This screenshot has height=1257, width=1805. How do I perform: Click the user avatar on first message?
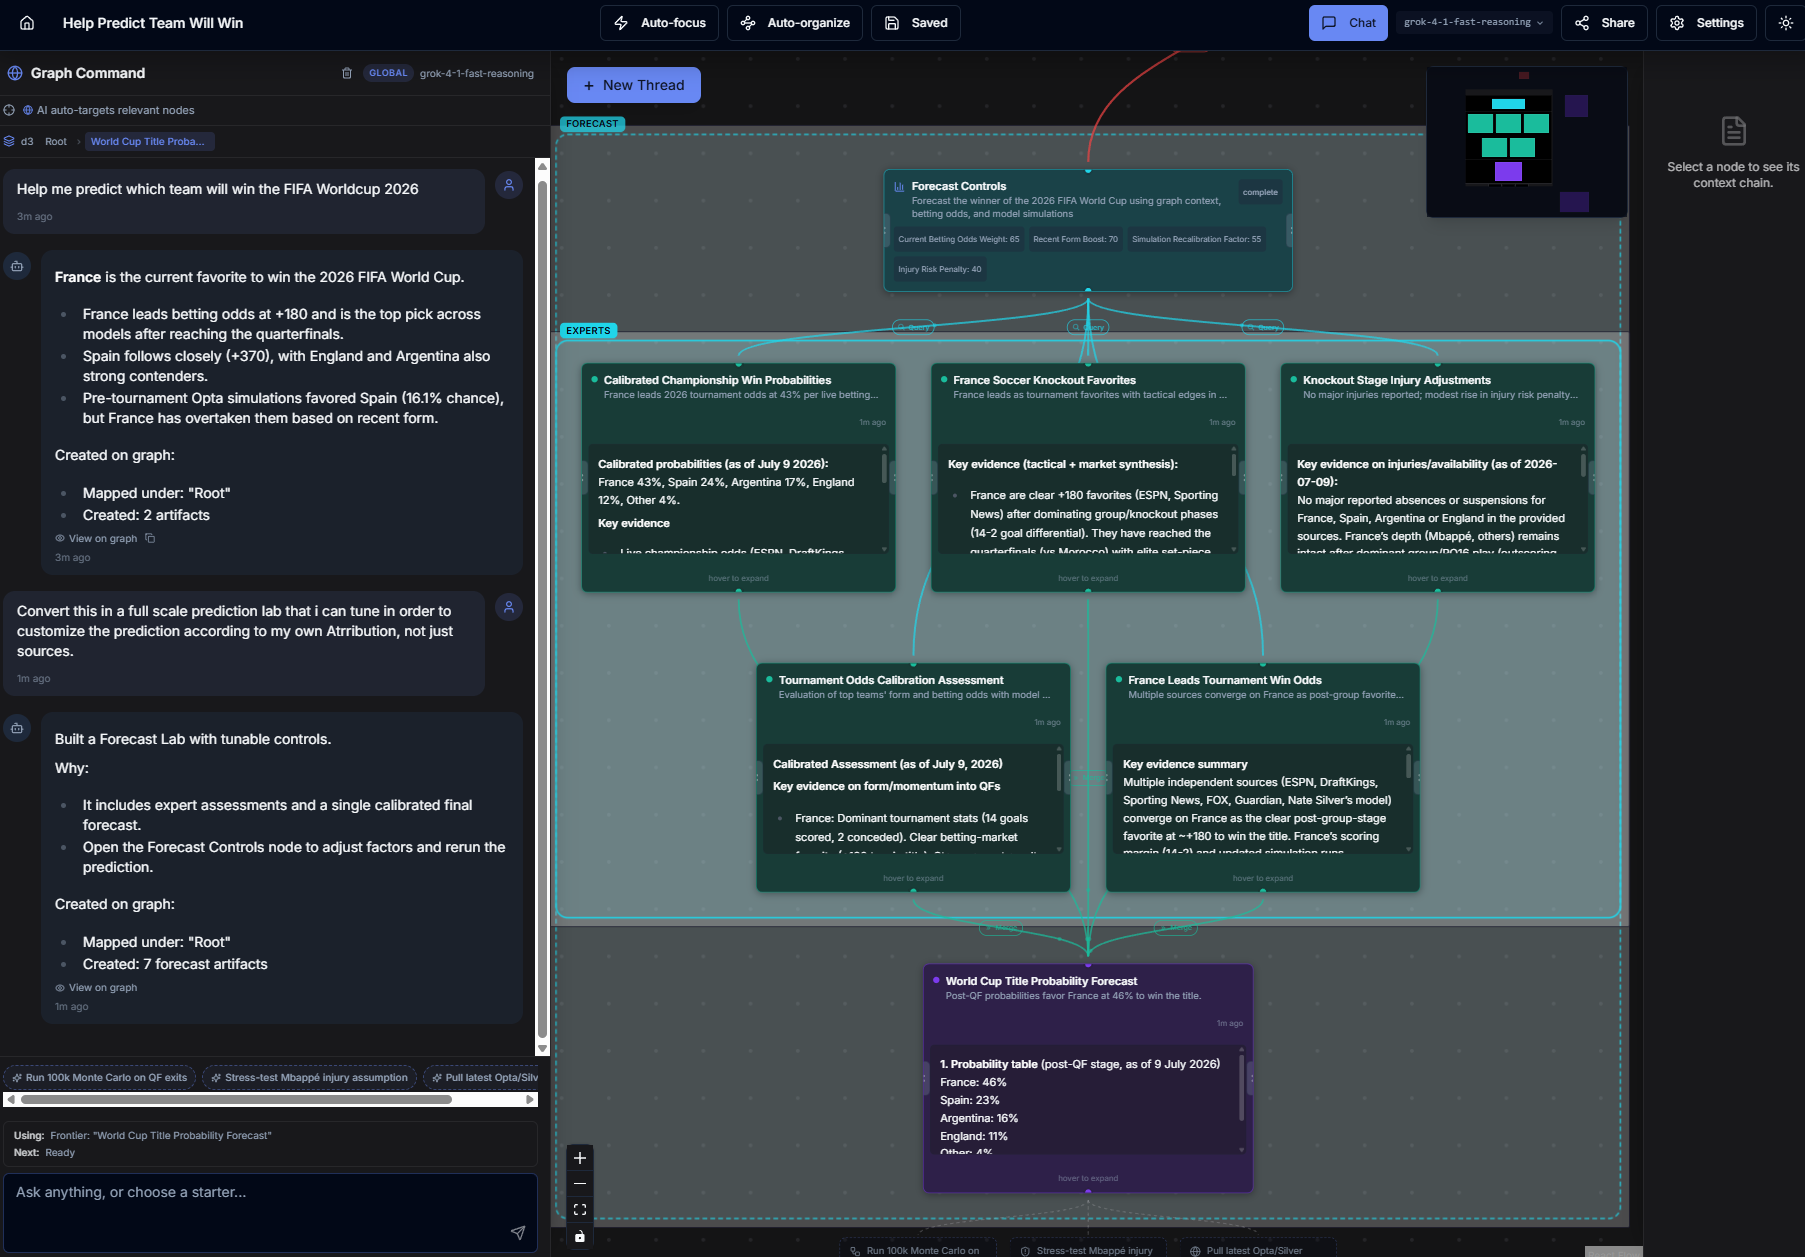(x=509, y=185)
